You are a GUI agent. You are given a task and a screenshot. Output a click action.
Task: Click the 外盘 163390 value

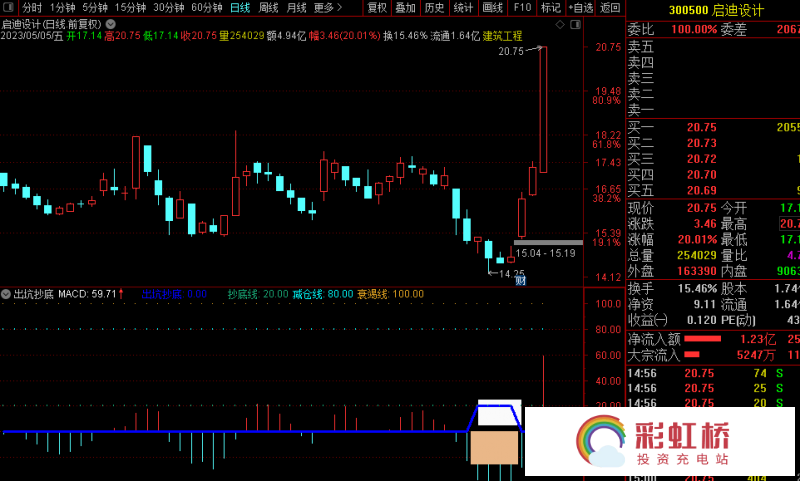click(697, 271)
